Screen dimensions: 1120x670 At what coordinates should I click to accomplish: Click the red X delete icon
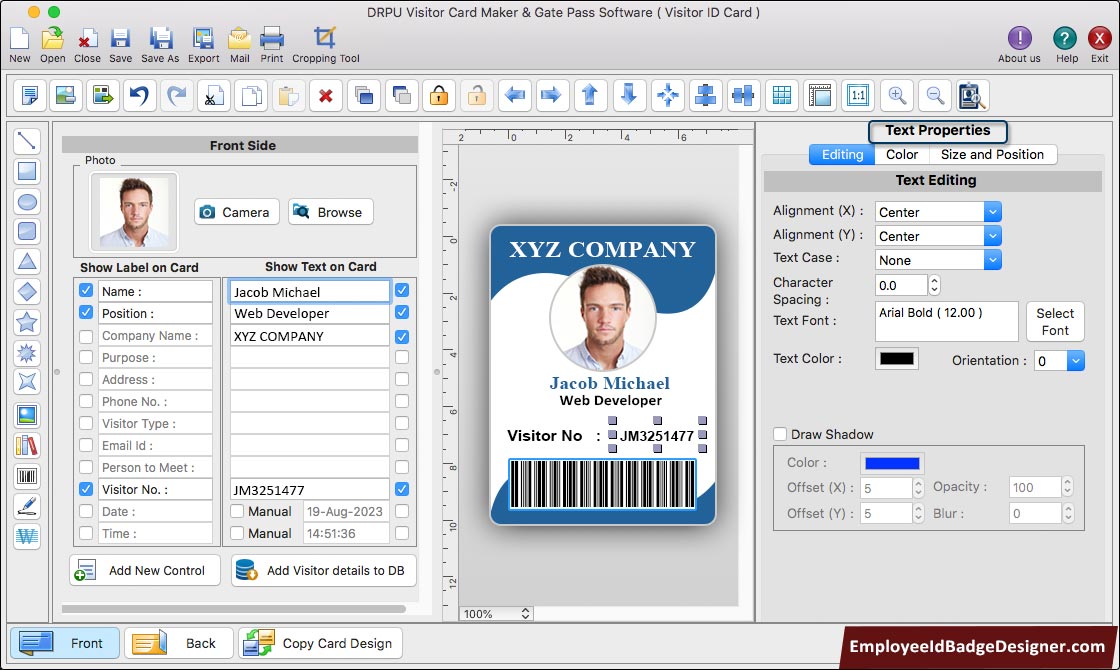pyautogui.click(x=326, y=95)
